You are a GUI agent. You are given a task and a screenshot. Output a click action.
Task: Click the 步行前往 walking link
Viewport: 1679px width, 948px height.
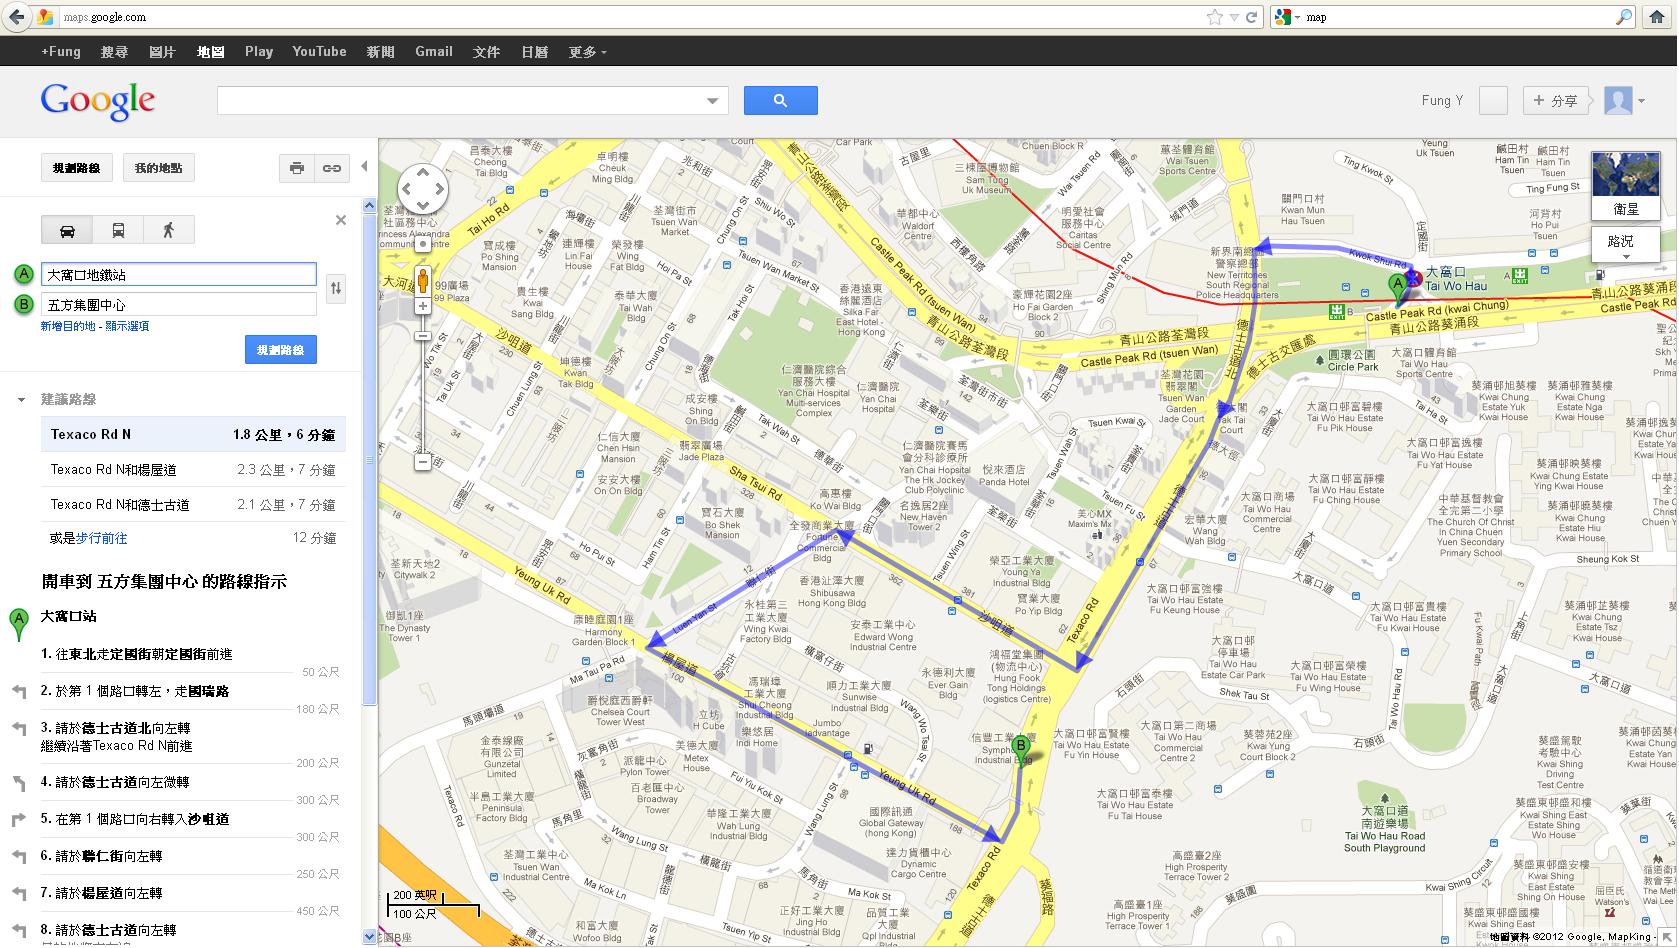pos(102,538)
